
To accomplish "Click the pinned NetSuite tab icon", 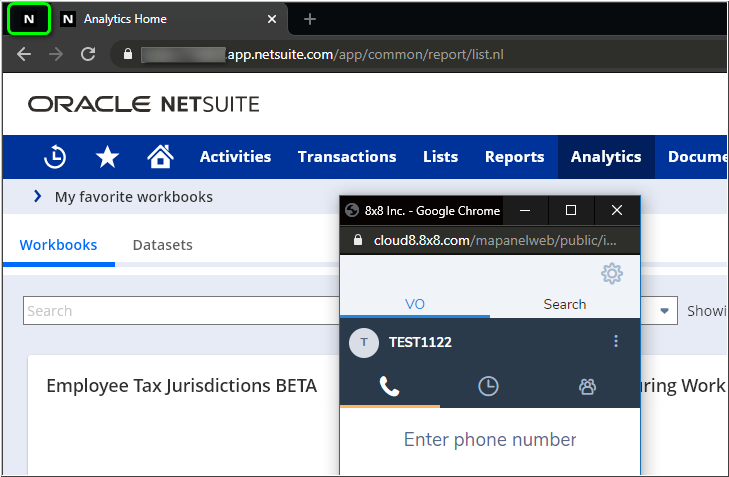I will click(29, 19).
